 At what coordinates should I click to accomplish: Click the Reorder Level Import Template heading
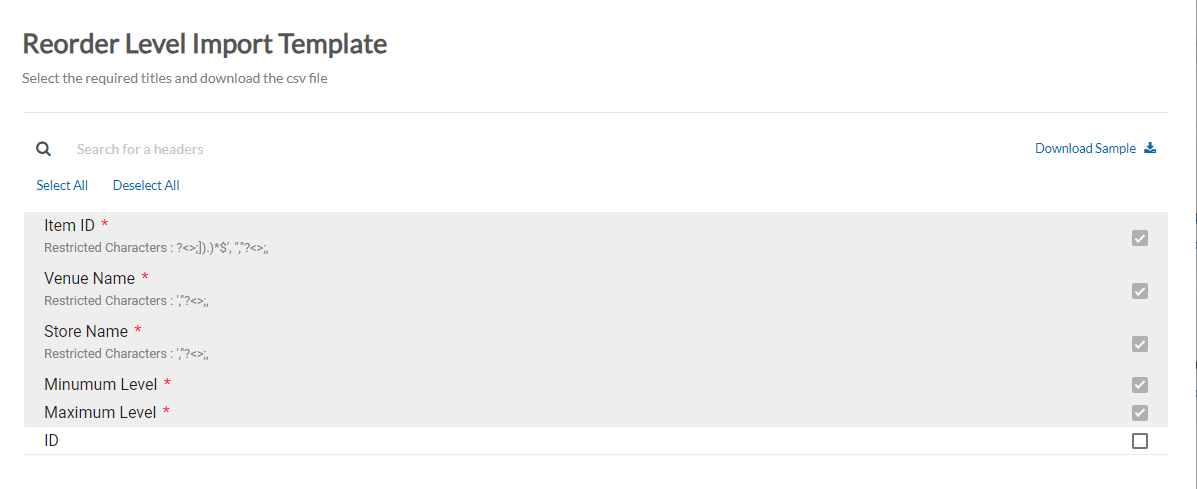pyautogui.click(x=204, y=44)
